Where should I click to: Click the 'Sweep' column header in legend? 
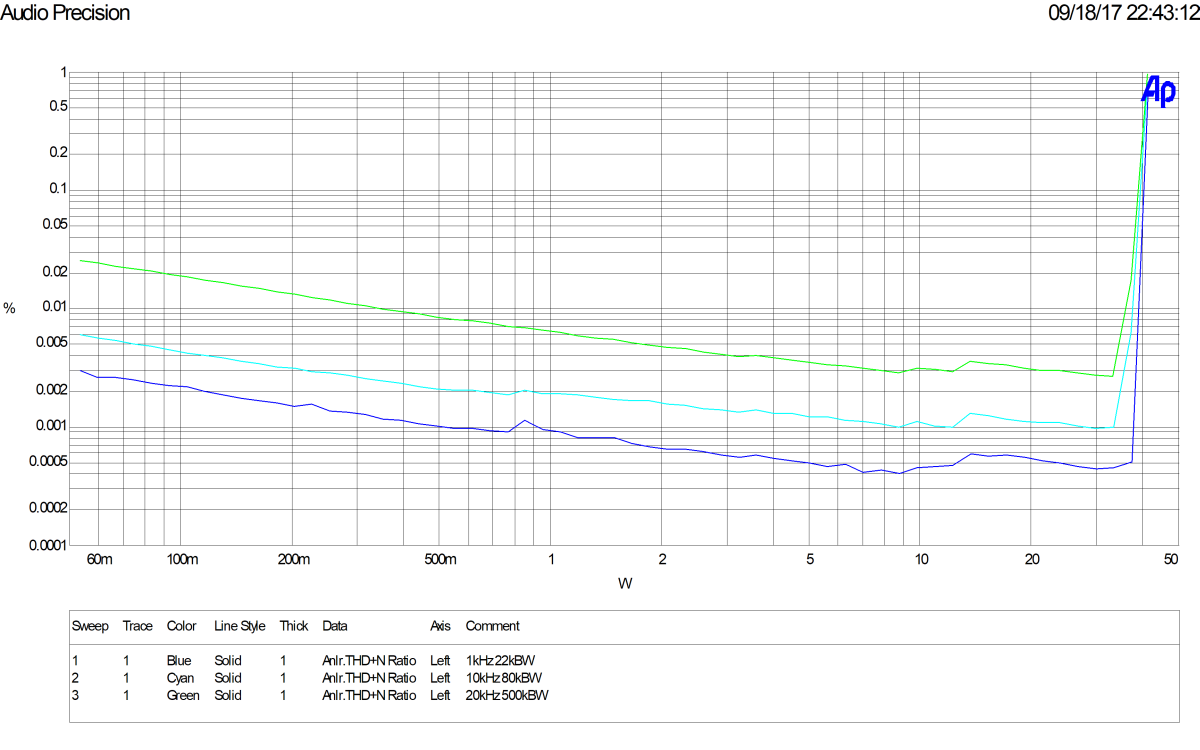point(90,627)
